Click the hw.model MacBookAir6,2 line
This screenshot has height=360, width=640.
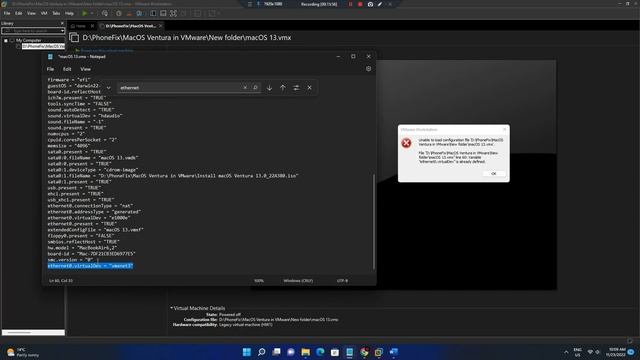pos(82,248)
